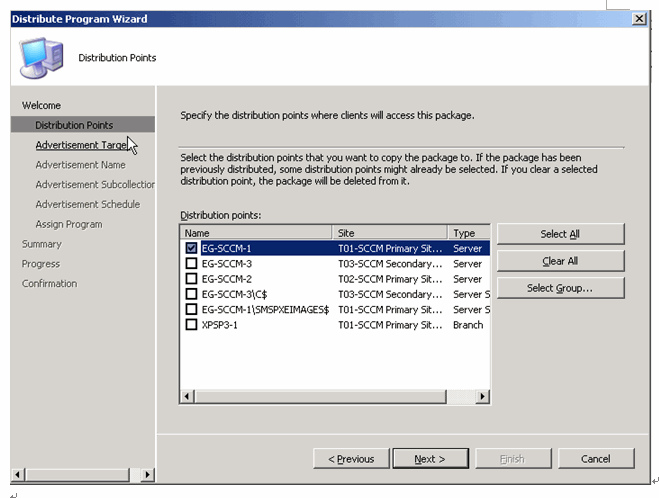
Task: Select the EG-SCCM-1 row name
Action: [227, 248]
